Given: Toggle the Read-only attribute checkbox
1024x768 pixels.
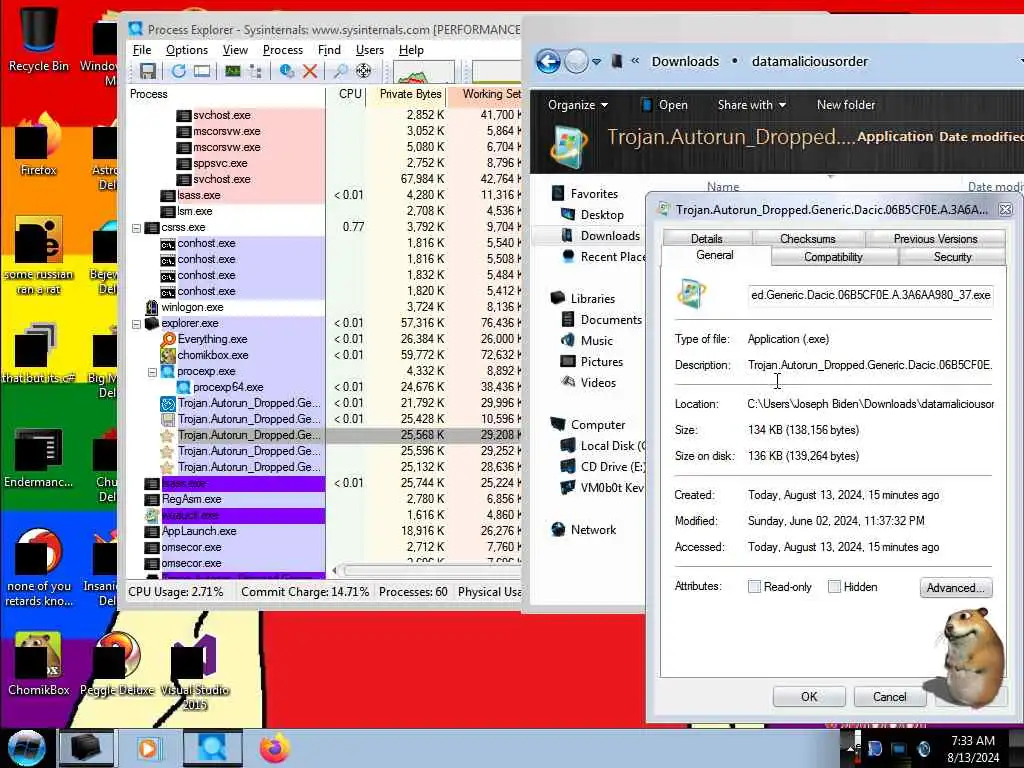Looking at the screenshot, I should click(x=754, y=586).
